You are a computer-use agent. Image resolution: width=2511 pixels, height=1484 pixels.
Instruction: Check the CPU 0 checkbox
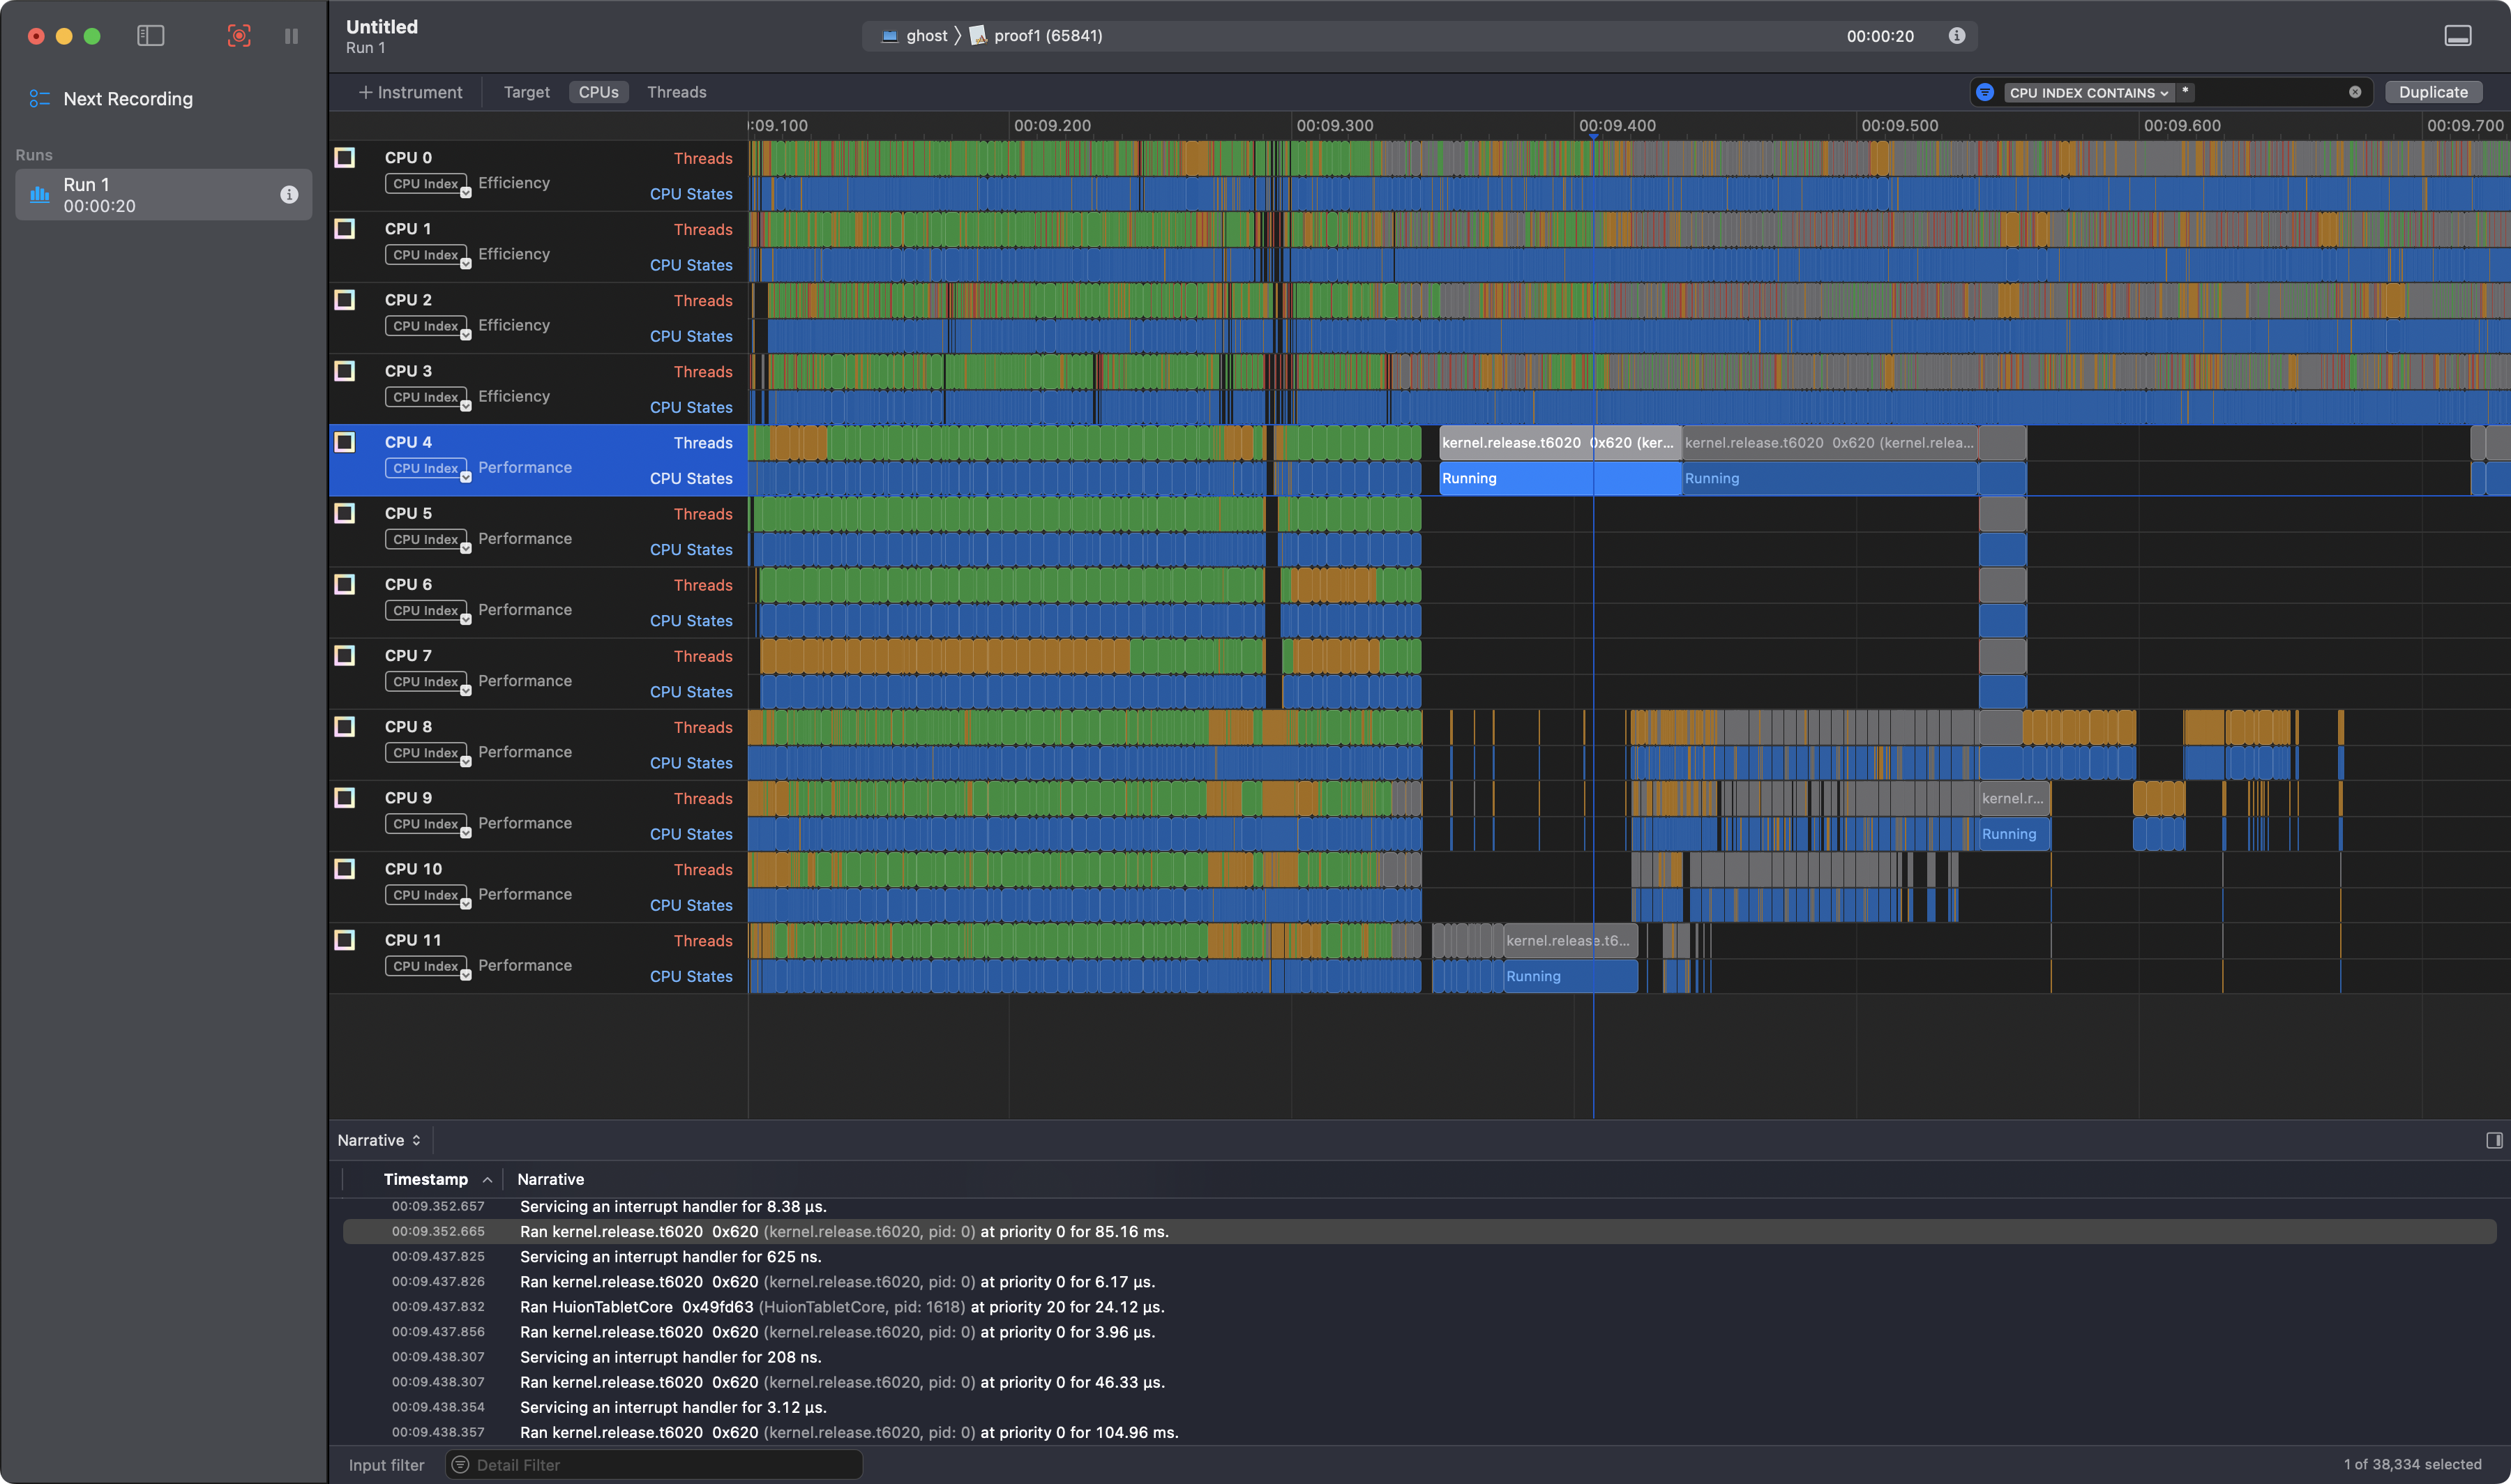pos(345,158)
